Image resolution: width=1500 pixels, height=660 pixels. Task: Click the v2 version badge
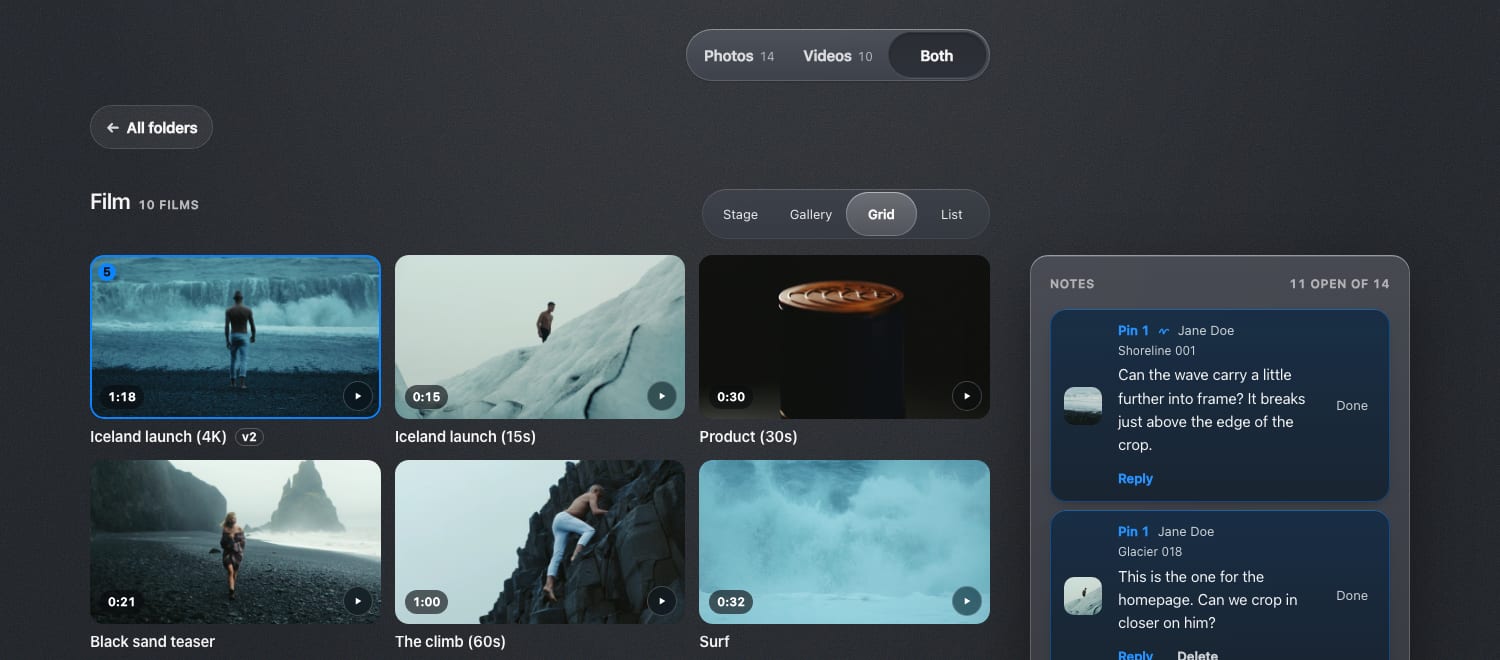[x=250, y=437]
